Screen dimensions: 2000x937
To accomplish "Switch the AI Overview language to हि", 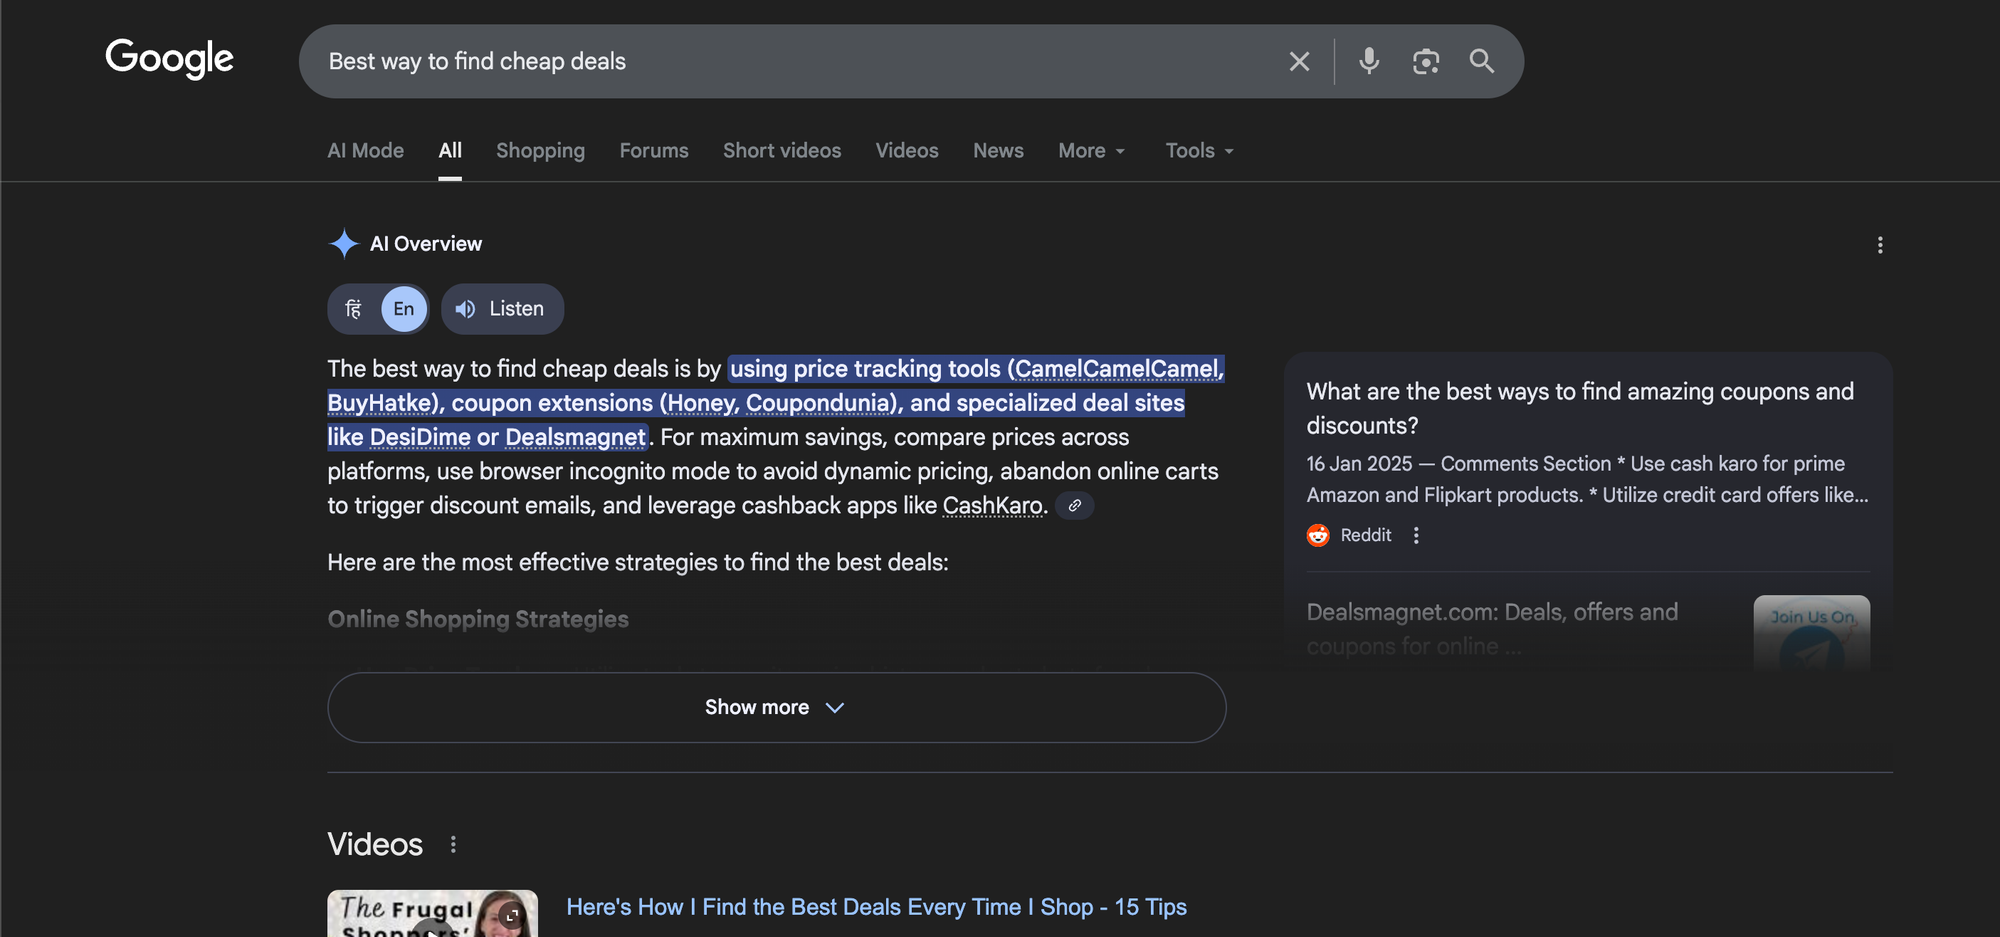I will tap(352, 308).
